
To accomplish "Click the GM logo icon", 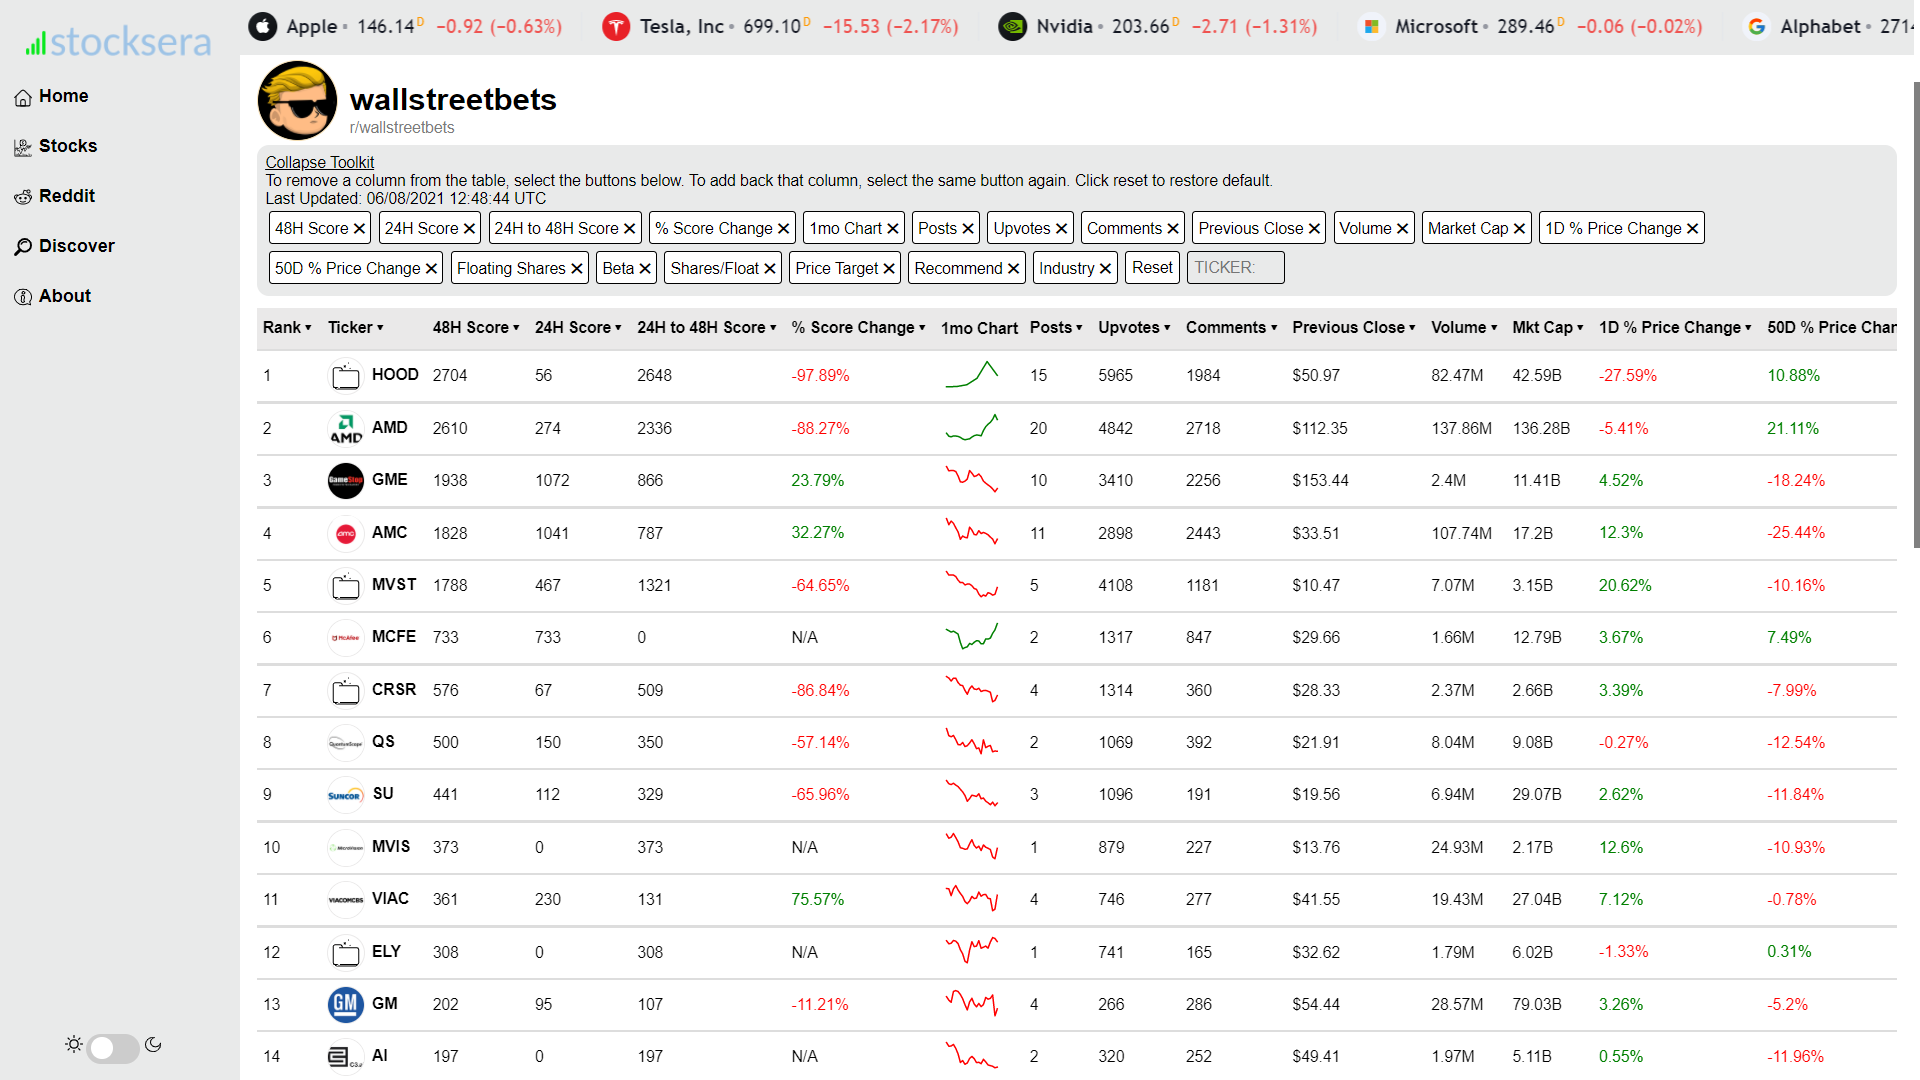I will pos(346,1004).
